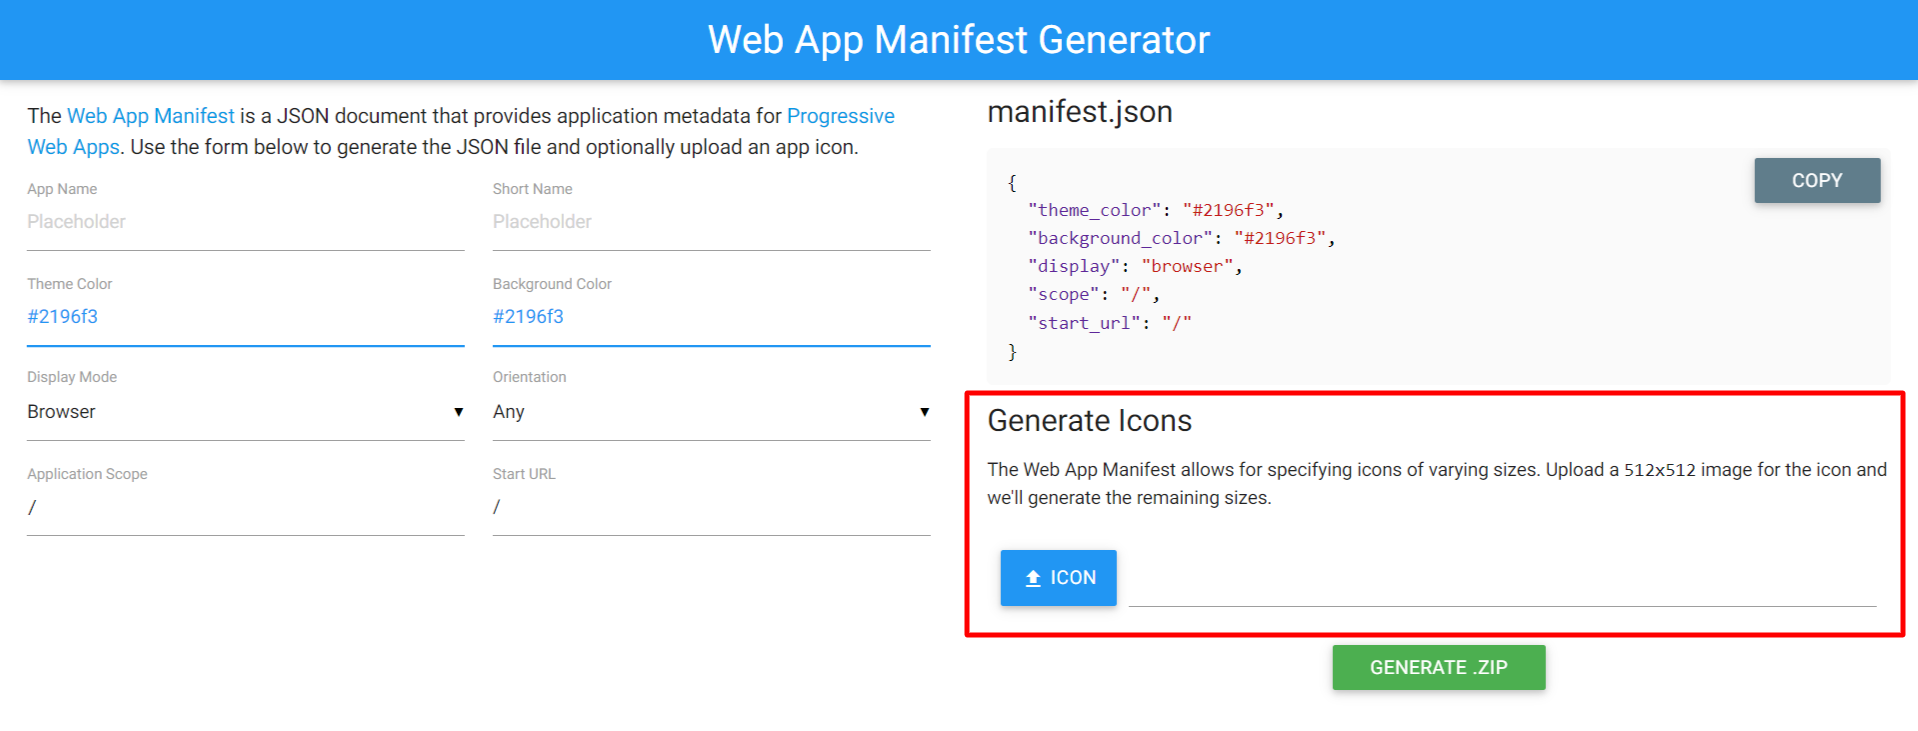Expand Display Mode via its dropdown arrow

tap(458, 411)
